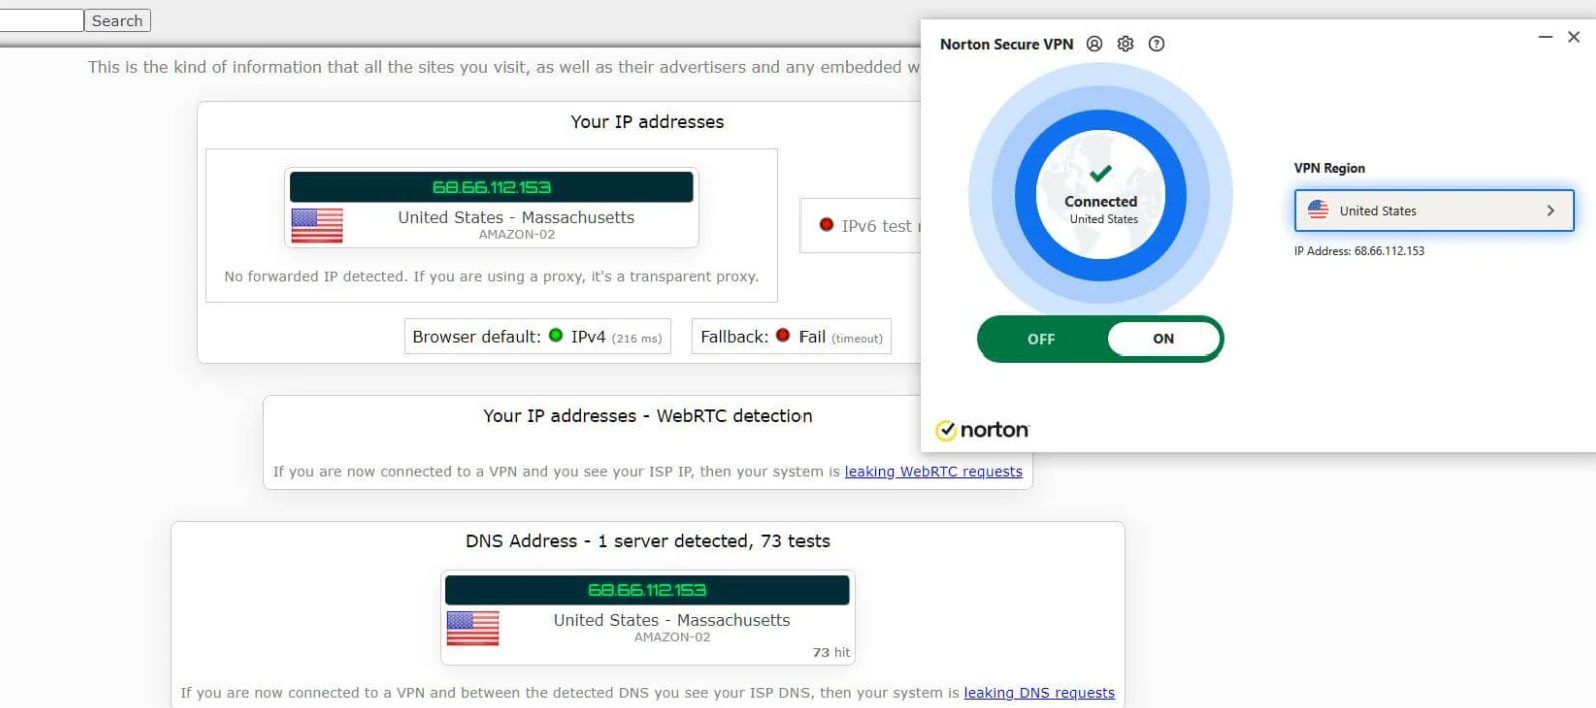This screenshot has width=1596, height=708.
Task: Click the Connected status circle
Action: [x=1100, y=195]
